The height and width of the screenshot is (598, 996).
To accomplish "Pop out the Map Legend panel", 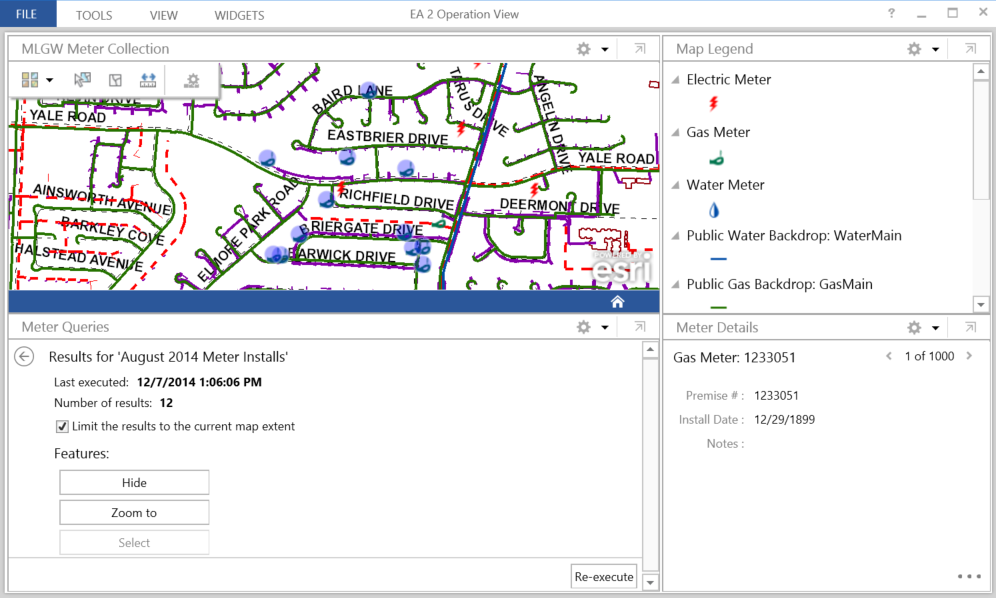I will click(x=970, y=49).
